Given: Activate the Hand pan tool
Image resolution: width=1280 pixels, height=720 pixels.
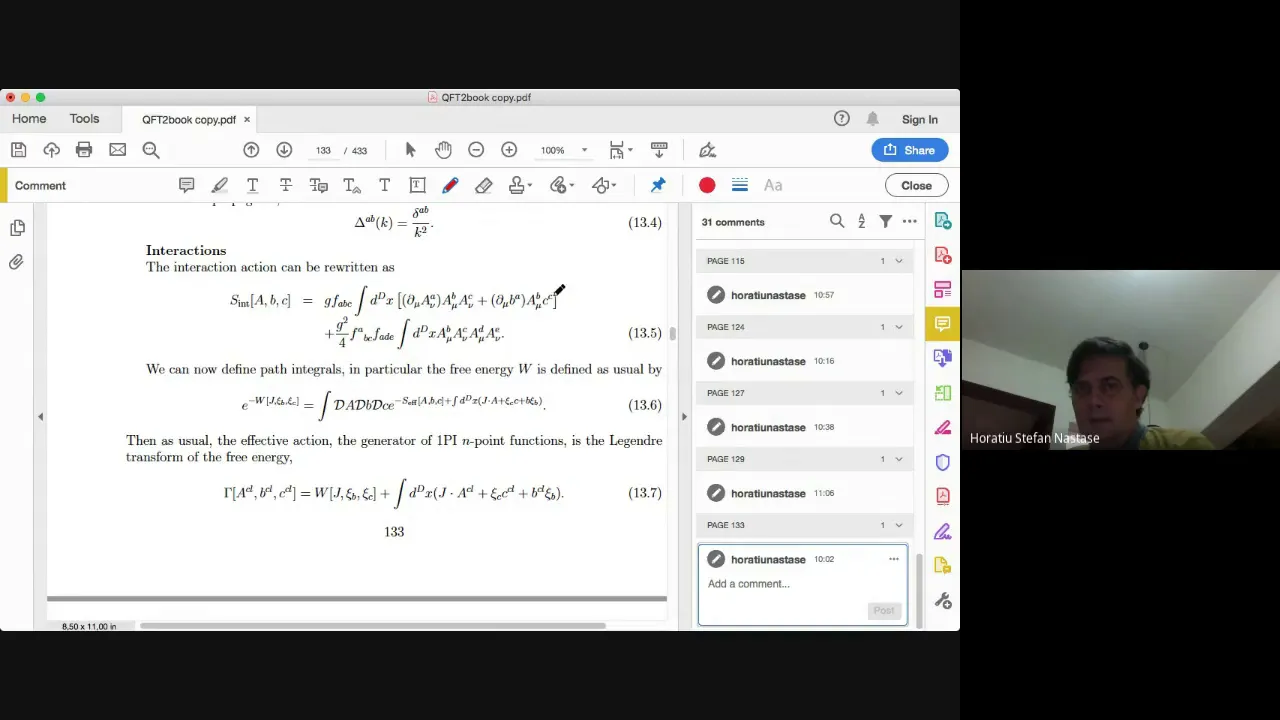Looking at the screenshot, I should coord(443,150).
